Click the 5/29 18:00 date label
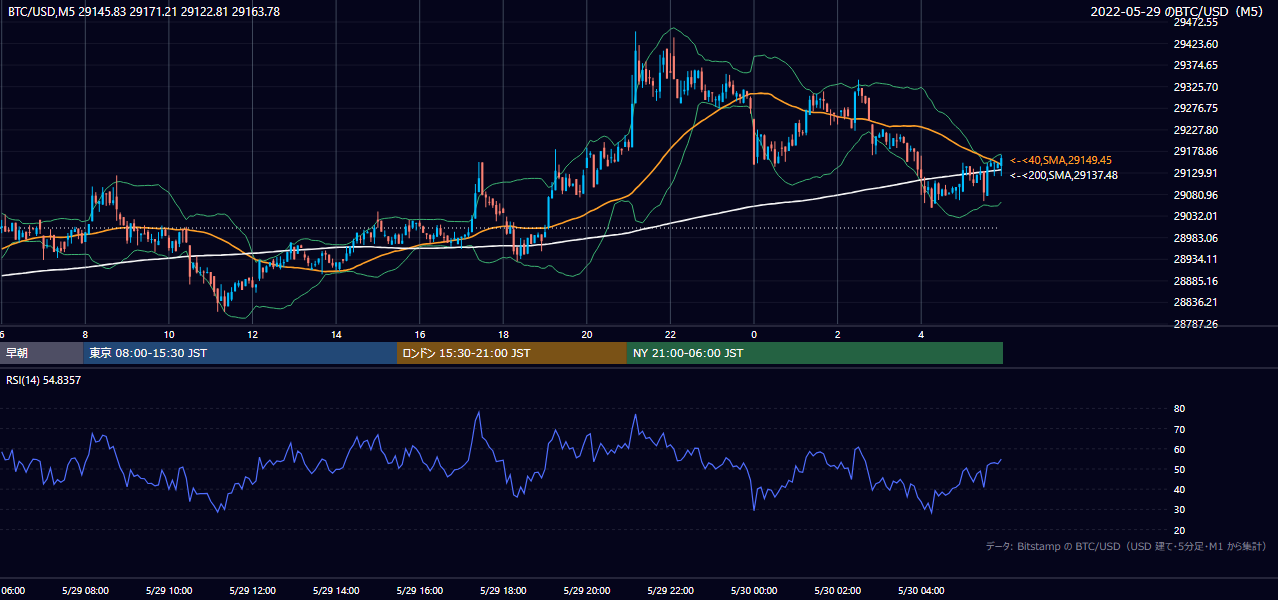 [504, 590]
